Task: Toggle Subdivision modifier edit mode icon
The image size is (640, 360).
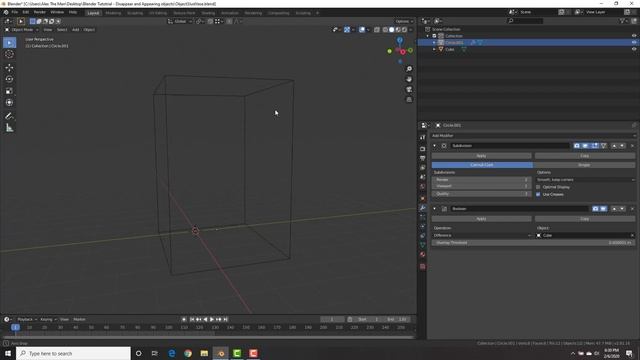Action: pos(595,146)
